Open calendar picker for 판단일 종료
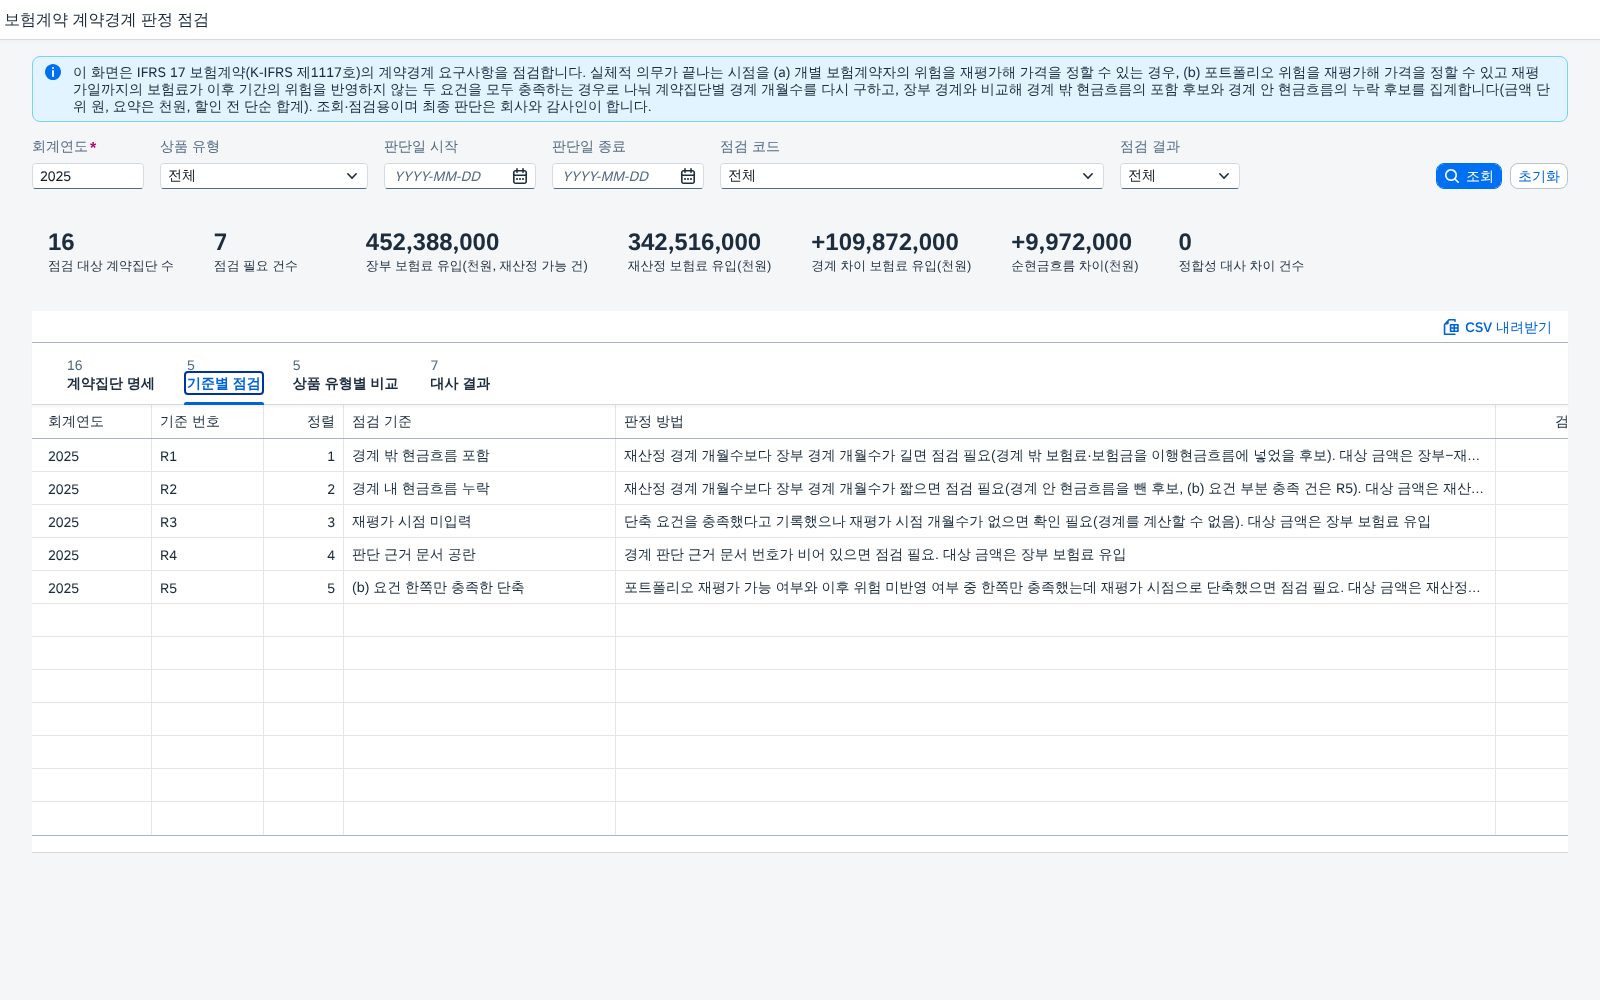Image resolution: width=1600 pixels, height=1000 pixels. point(688,176)
